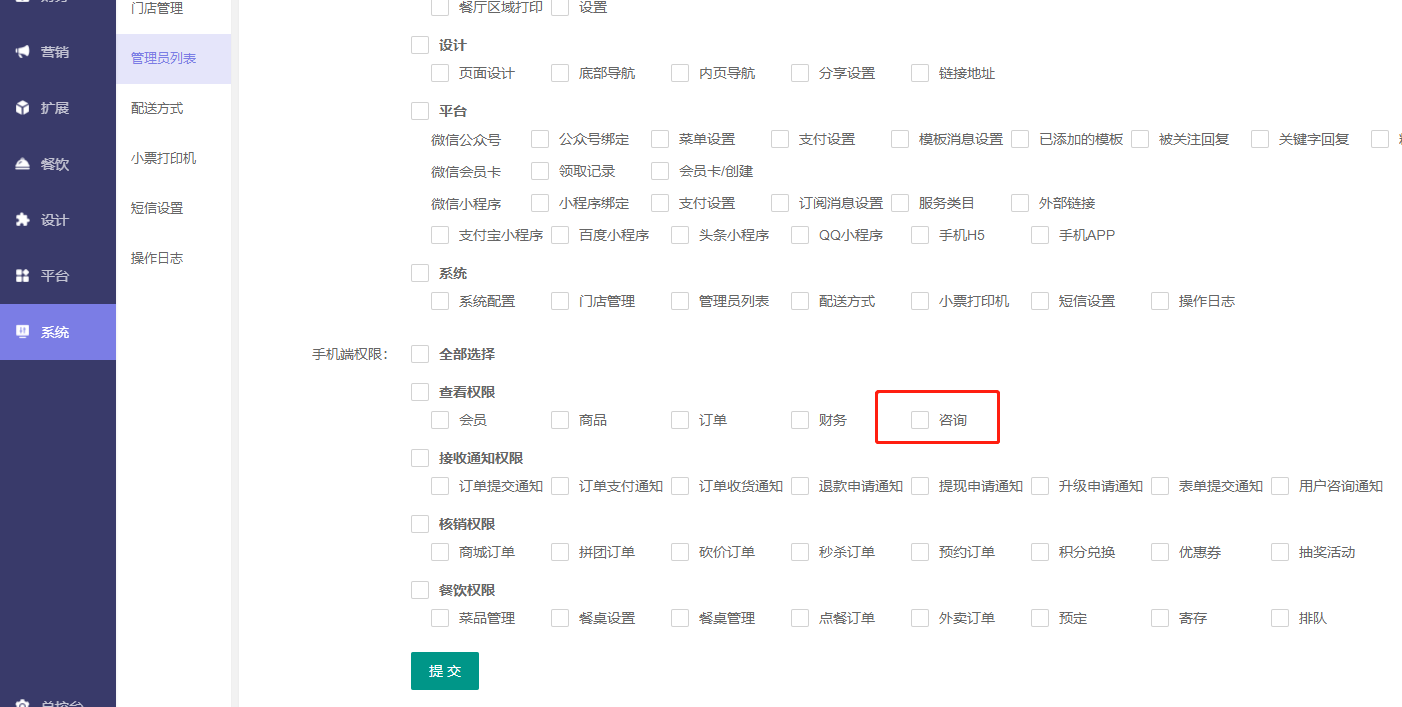
Task: Toggle the 核销权限 group checkbox
Action: tap(420, 524)
